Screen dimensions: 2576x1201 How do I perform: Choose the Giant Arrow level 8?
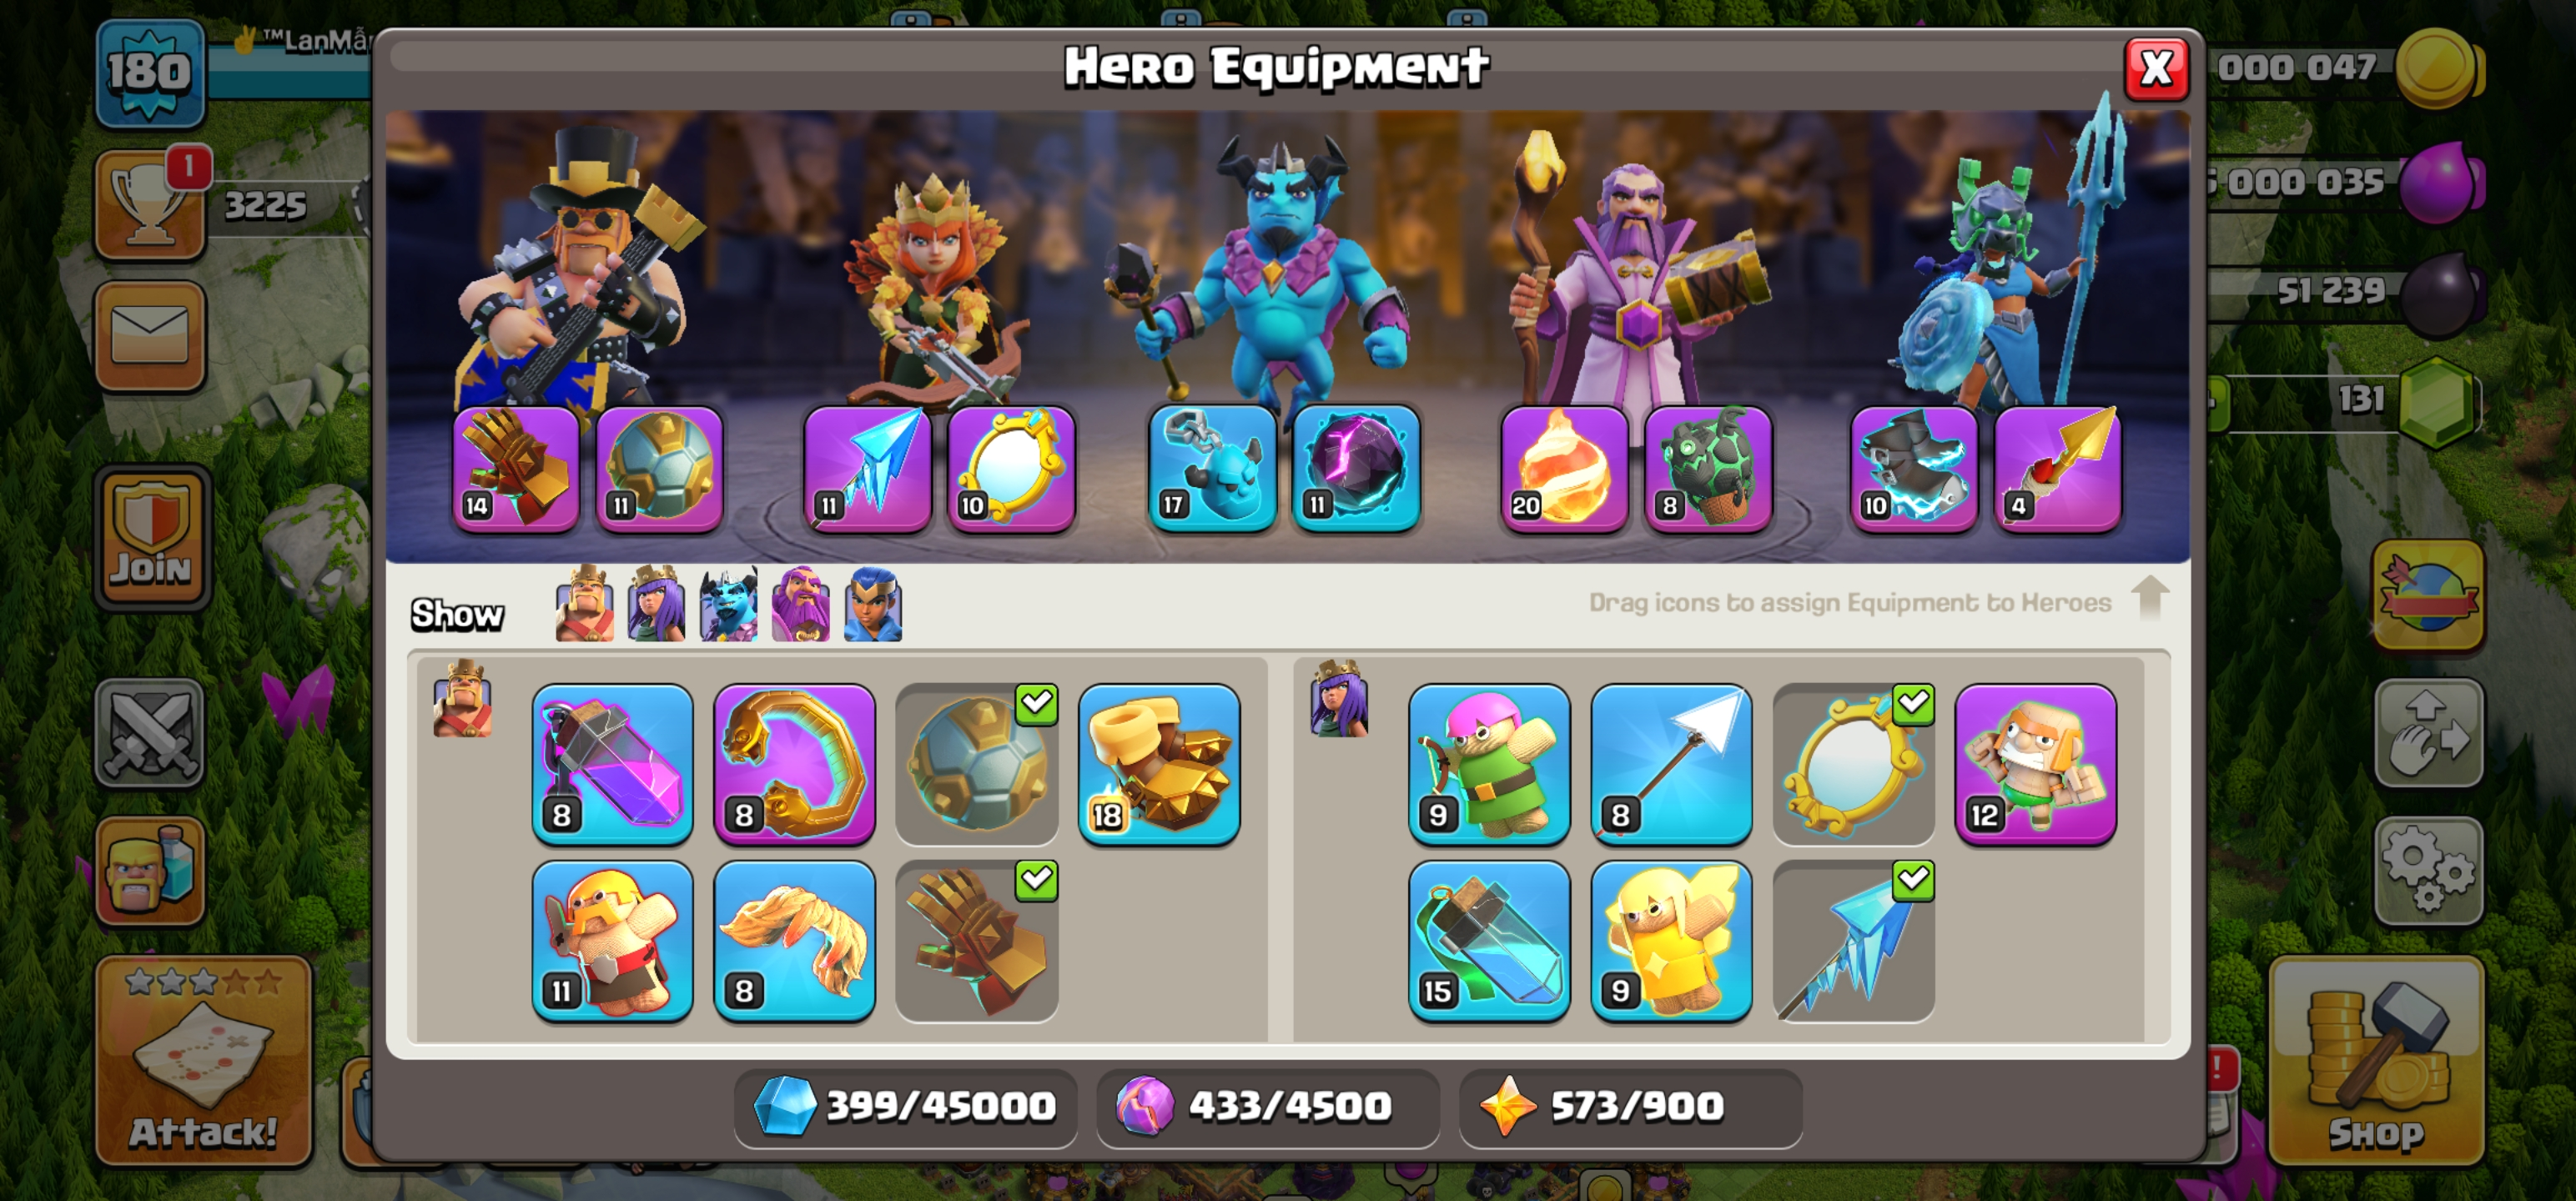point(1671,764)
